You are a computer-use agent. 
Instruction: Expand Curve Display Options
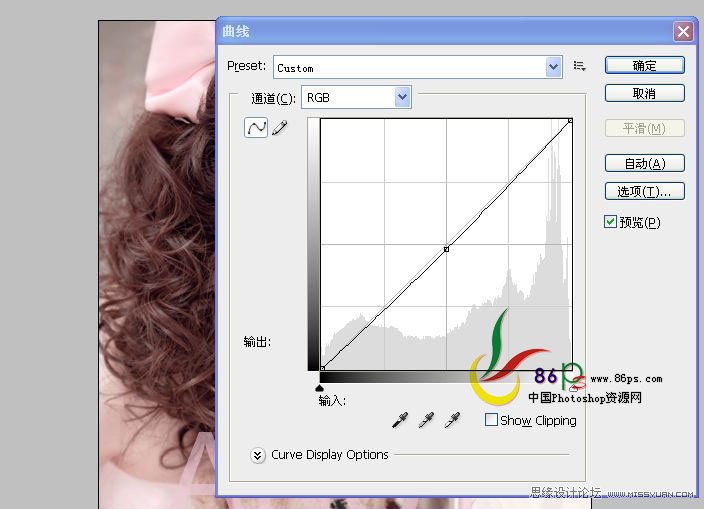click(x=257, y=455)
